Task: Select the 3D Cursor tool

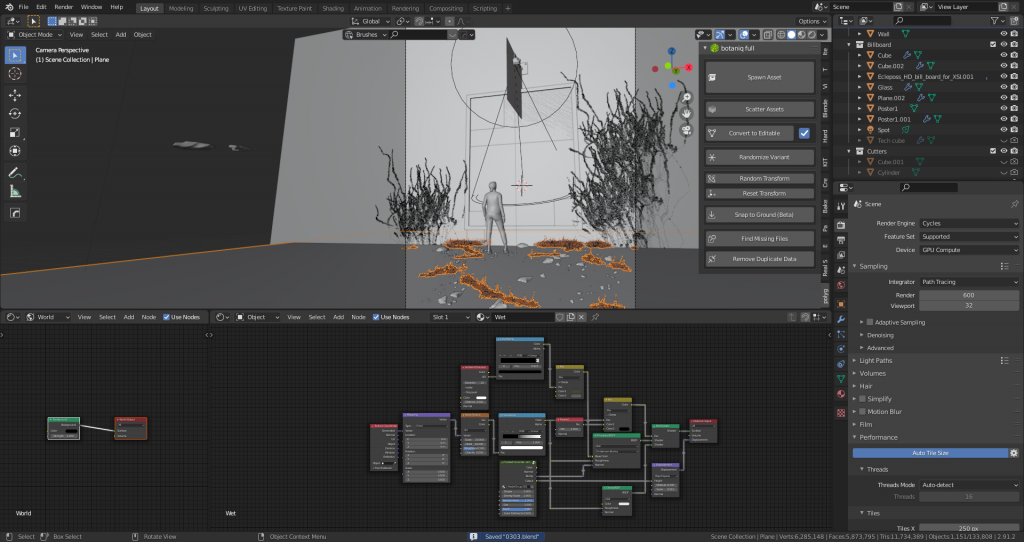Action: [x=15, y=73]
